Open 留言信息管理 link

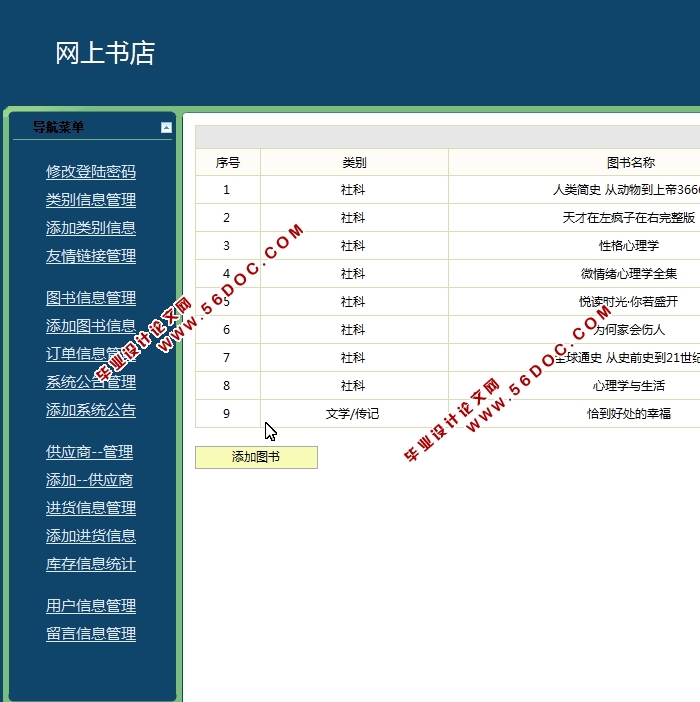tap(91, 634)
